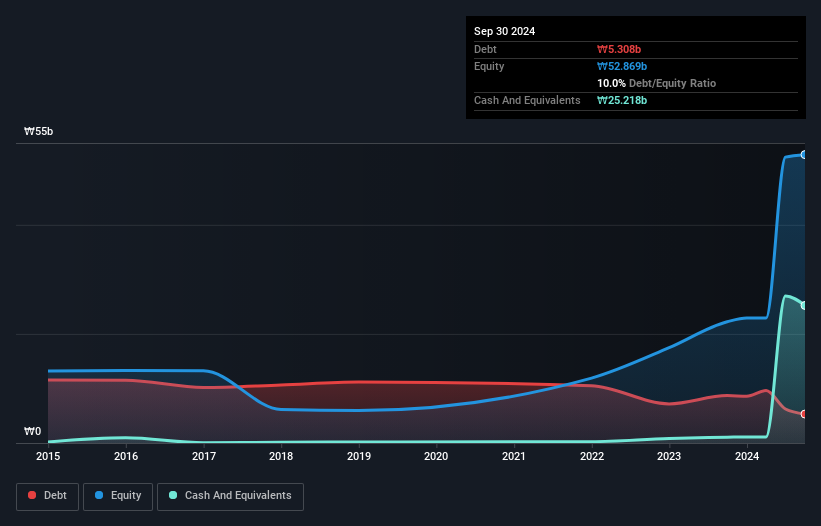Click the ₩0 y-axis label
The width and height of the screenshot is (821, 526).
[x=32, y=431]
